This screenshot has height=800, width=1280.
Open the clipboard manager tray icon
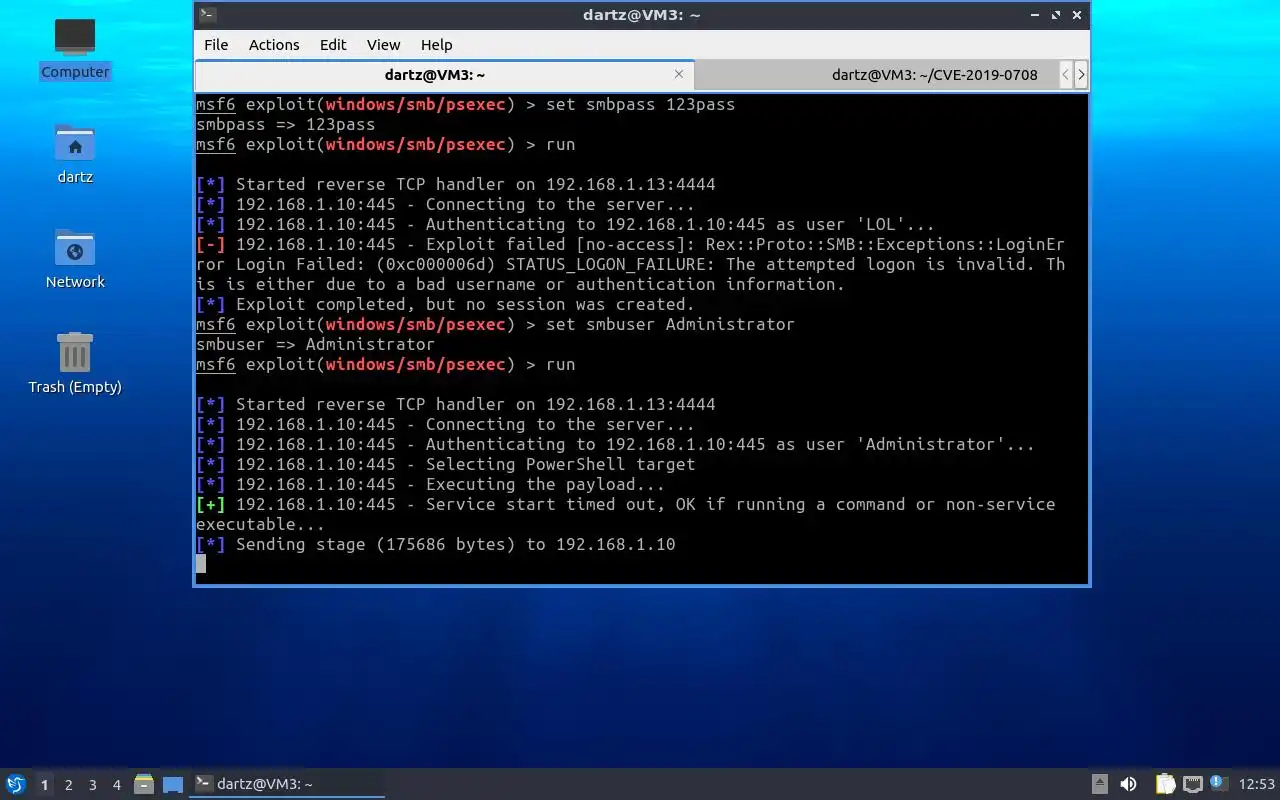pyautogui.click(x=1165, y=784)
